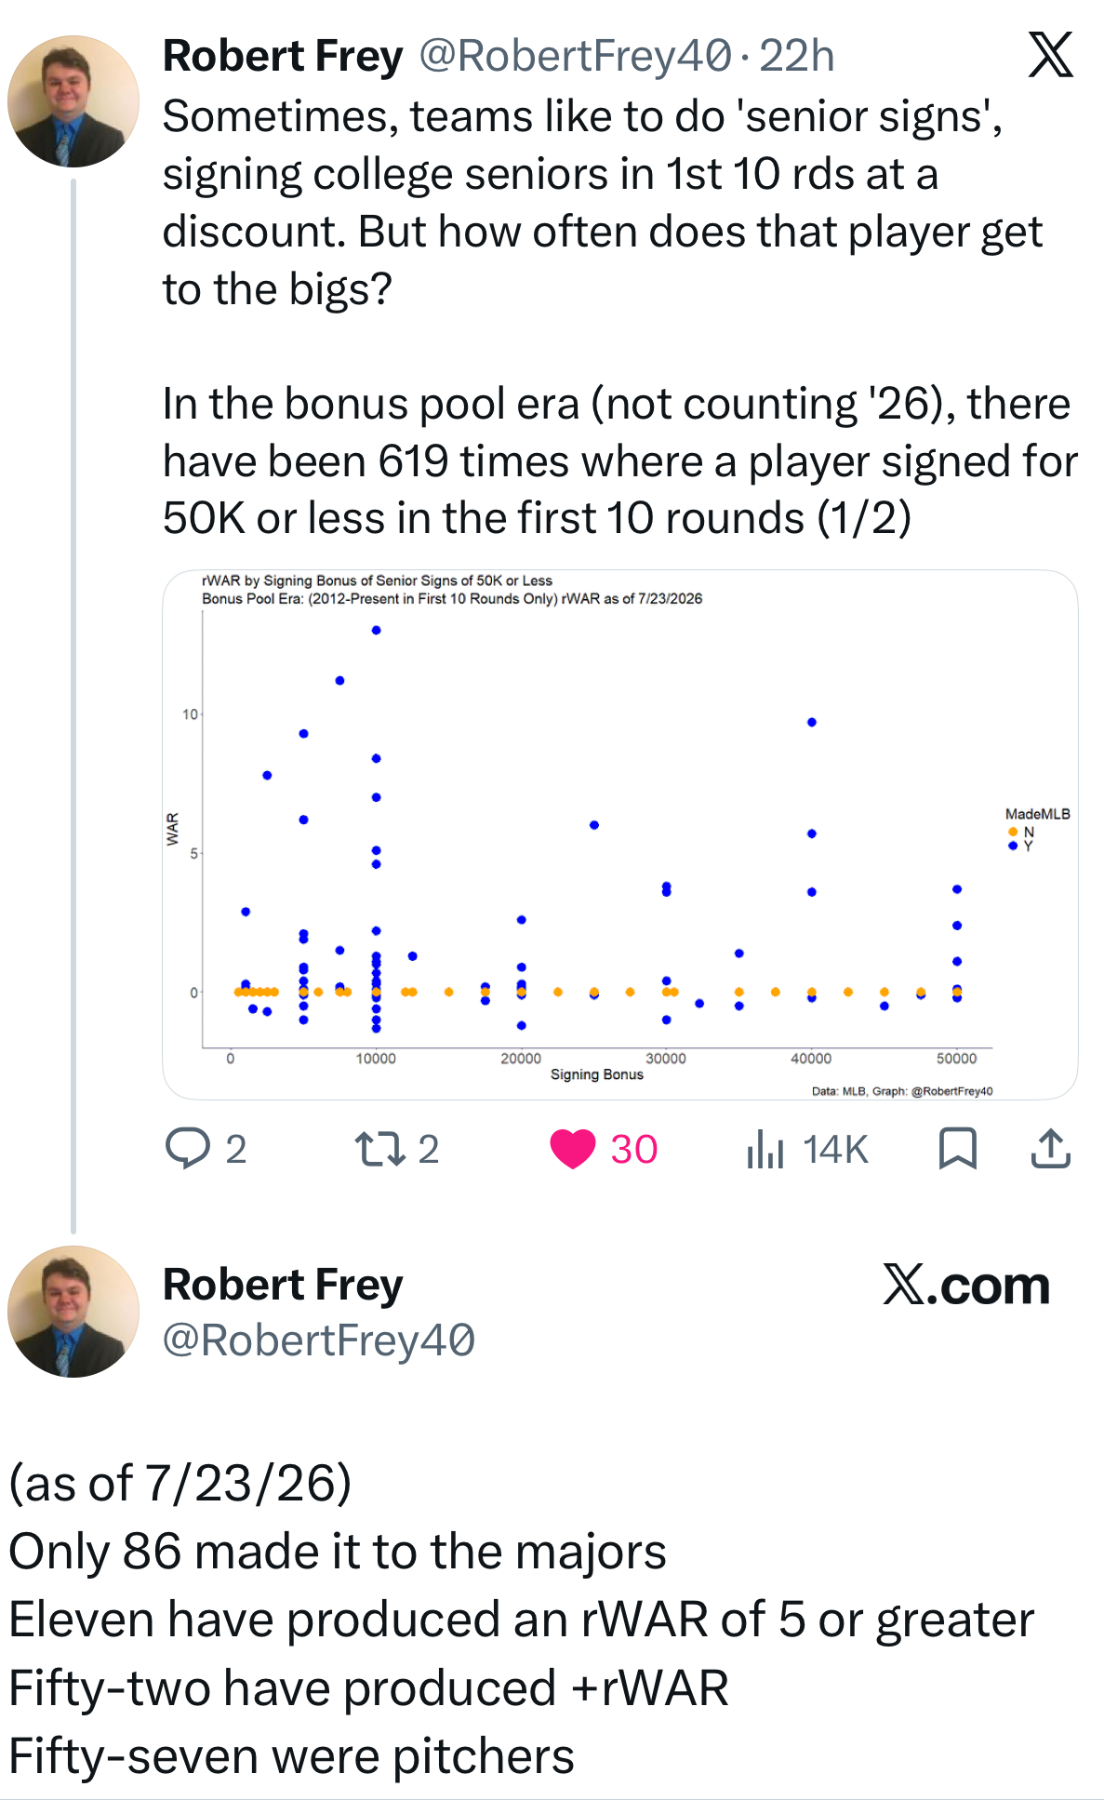Viewport: 1104px width, 1800px height.
Task: View analytics via the 14K views icon
Action: pyautogui.click(x=765, y=1149)
